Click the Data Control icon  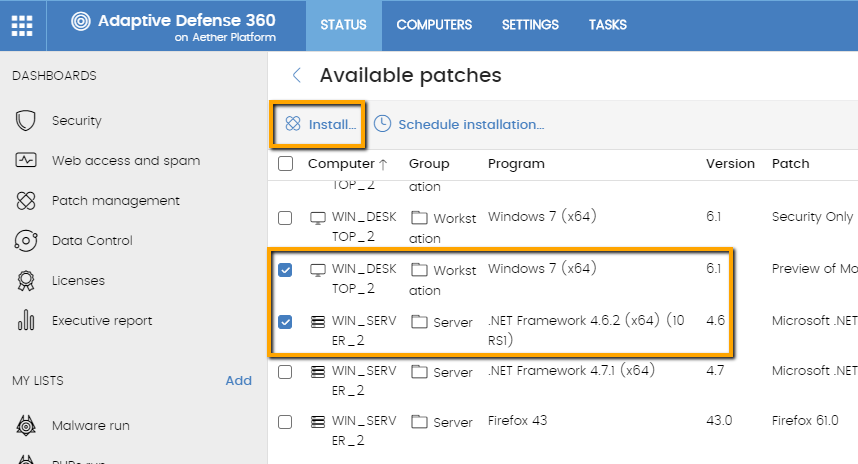click(x=26, y=241)
